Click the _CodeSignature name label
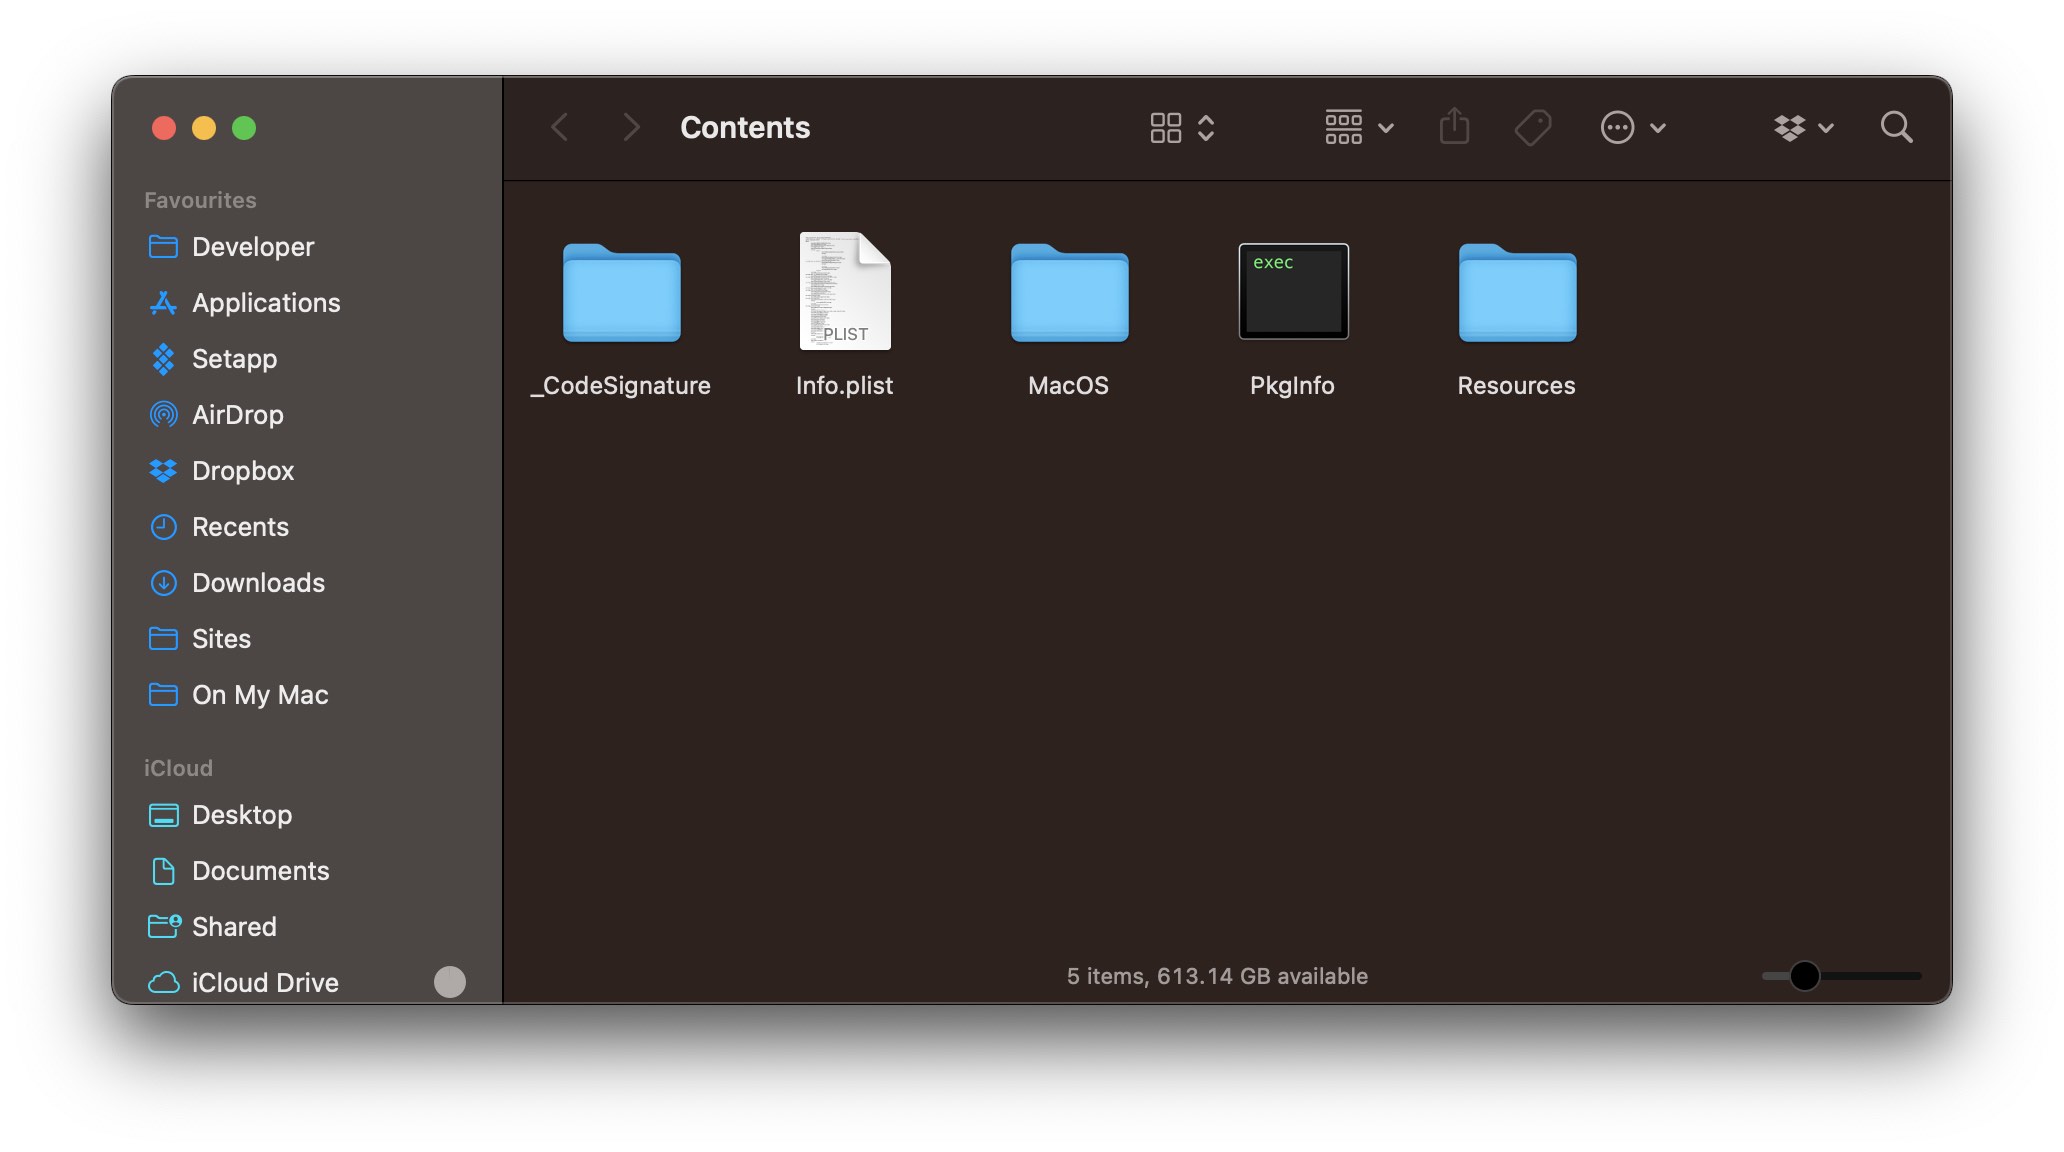 point(621,386)
